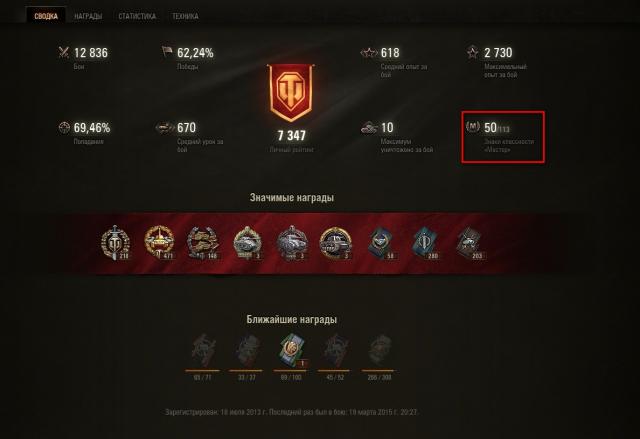Select the sword medal with count 210
Screen dimensions: 640x439
click(116, 243)
